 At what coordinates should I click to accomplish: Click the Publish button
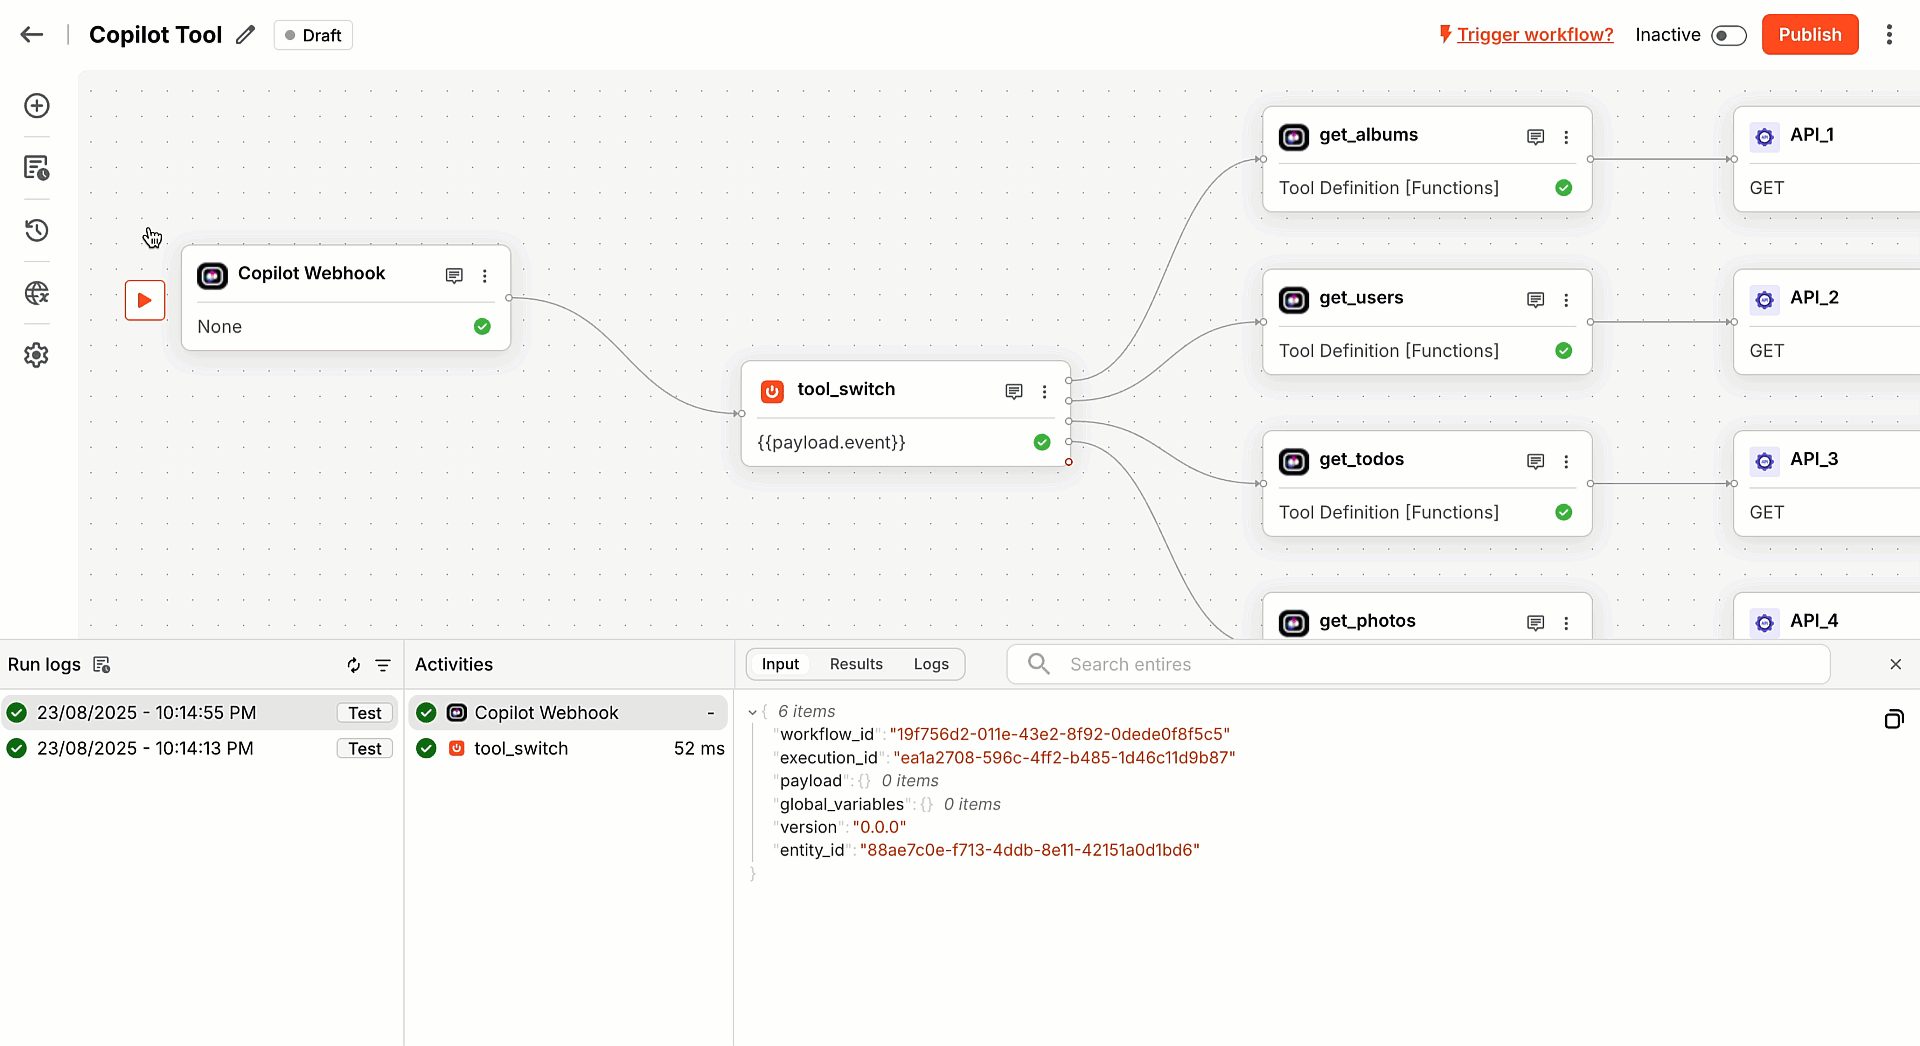(1809, 35)
